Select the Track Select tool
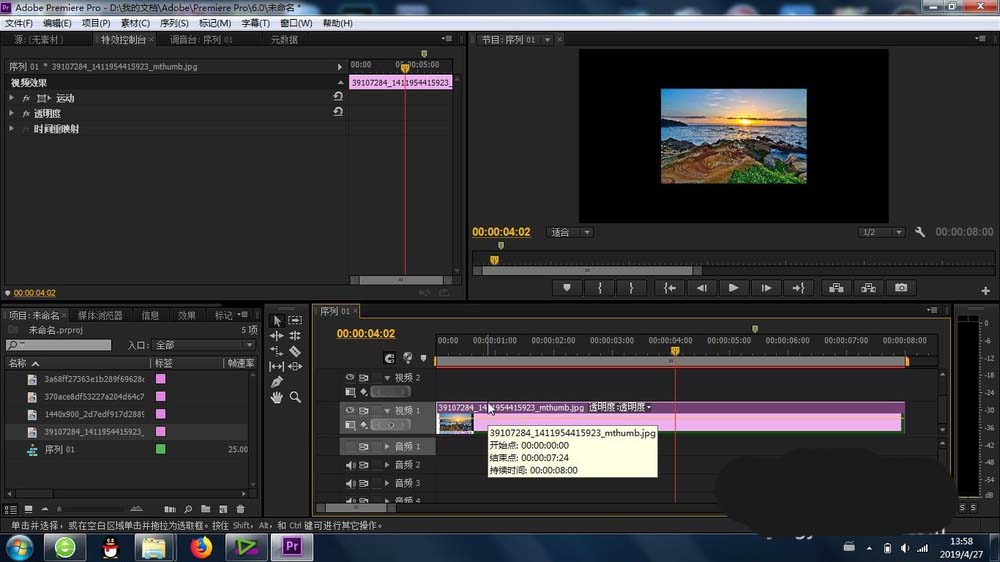Screen dimensions: 1000x562 [295, 320]
